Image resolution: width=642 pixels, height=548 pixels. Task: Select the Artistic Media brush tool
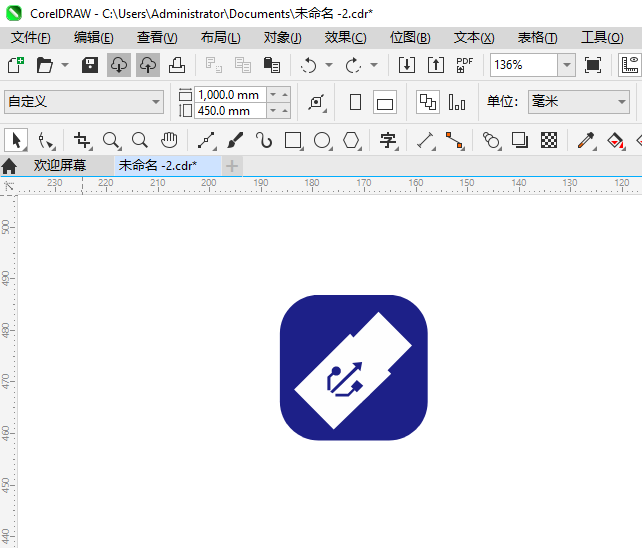tap(235, 140)
